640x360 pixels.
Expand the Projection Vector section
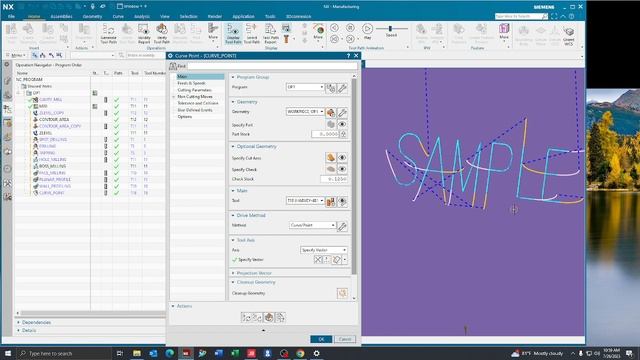[233, 273]
